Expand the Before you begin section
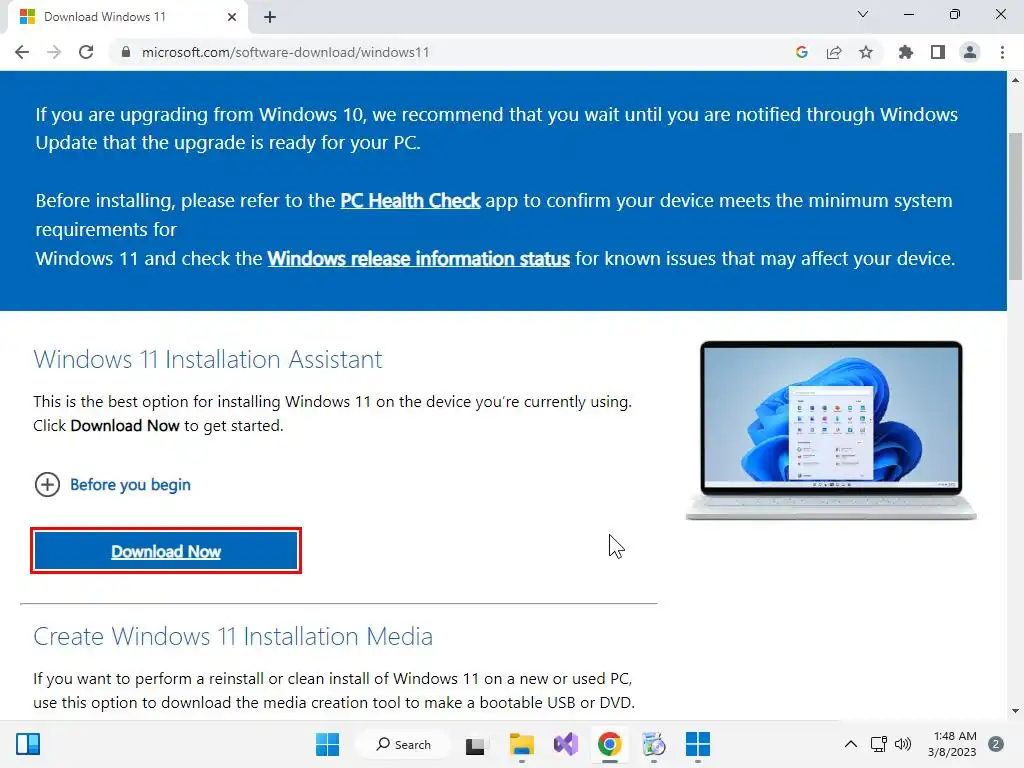The image size is (1024, 768). [112, 485]
